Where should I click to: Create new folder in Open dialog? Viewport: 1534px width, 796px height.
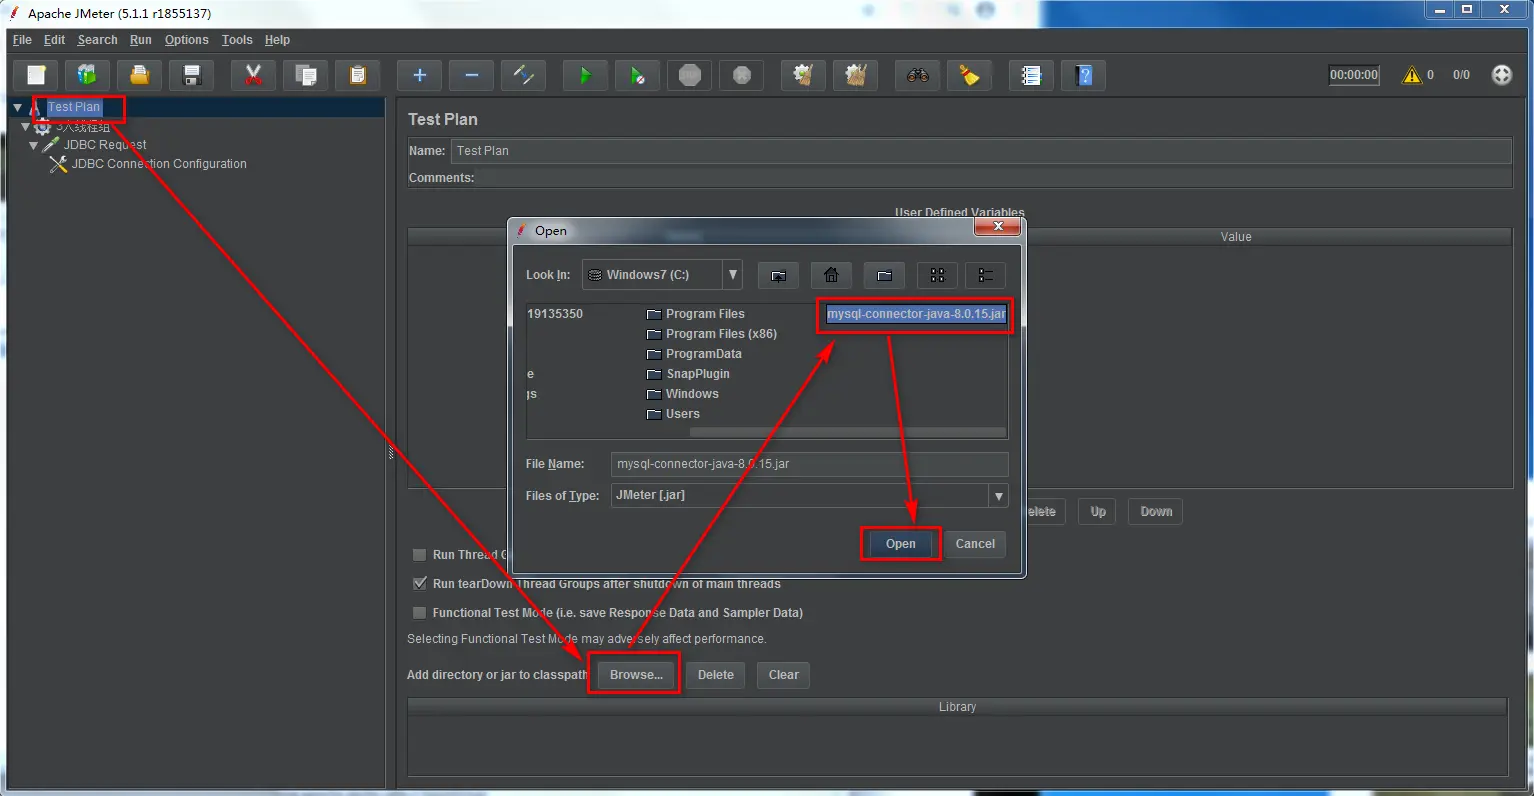pos(884,275)
